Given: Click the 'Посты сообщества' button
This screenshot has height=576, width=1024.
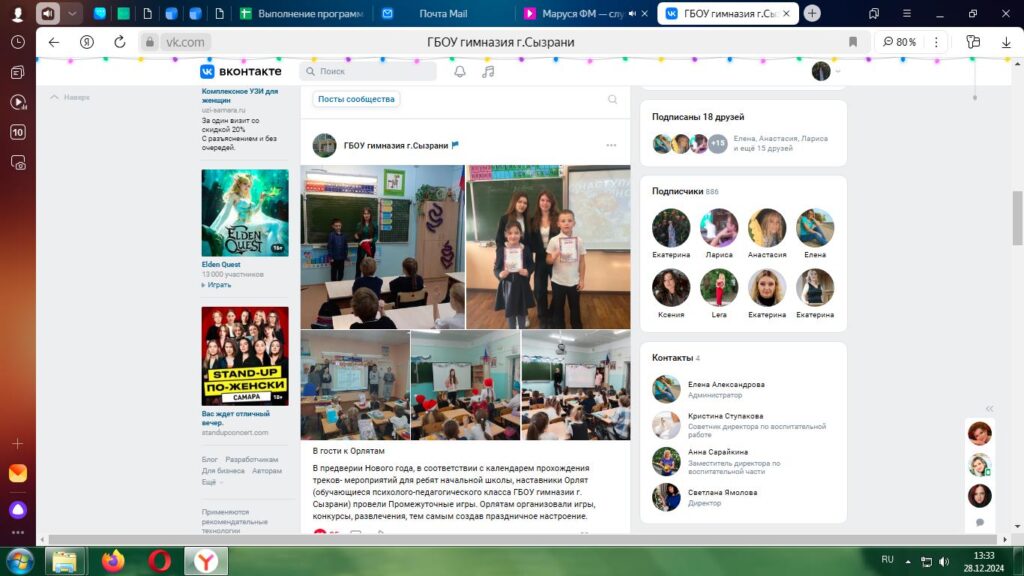Looking at the screenshot, I should pyautogui.click(x=357, y=99).
